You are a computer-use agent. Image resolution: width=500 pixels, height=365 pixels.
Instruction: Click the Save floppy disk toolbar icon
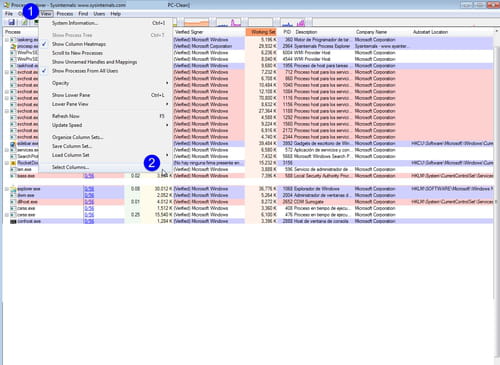pos(12,22)
